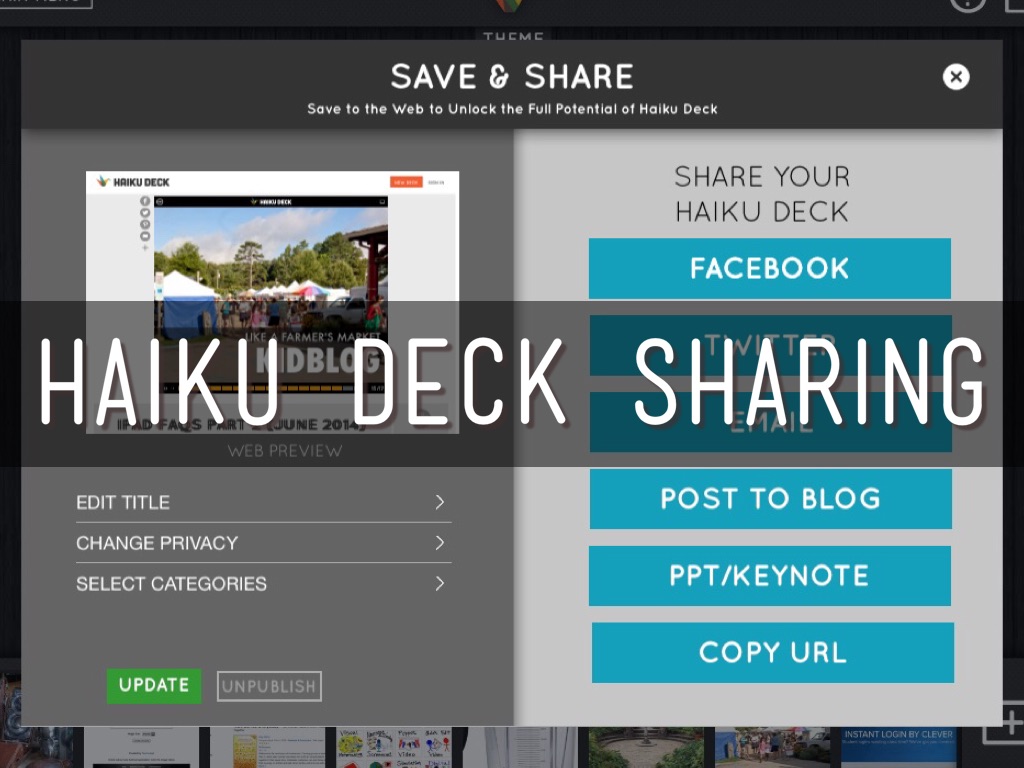The width and height of the screenshot is (1024, 768).
Task: Open the Change Privacy chevron
Action: point(440,543)
